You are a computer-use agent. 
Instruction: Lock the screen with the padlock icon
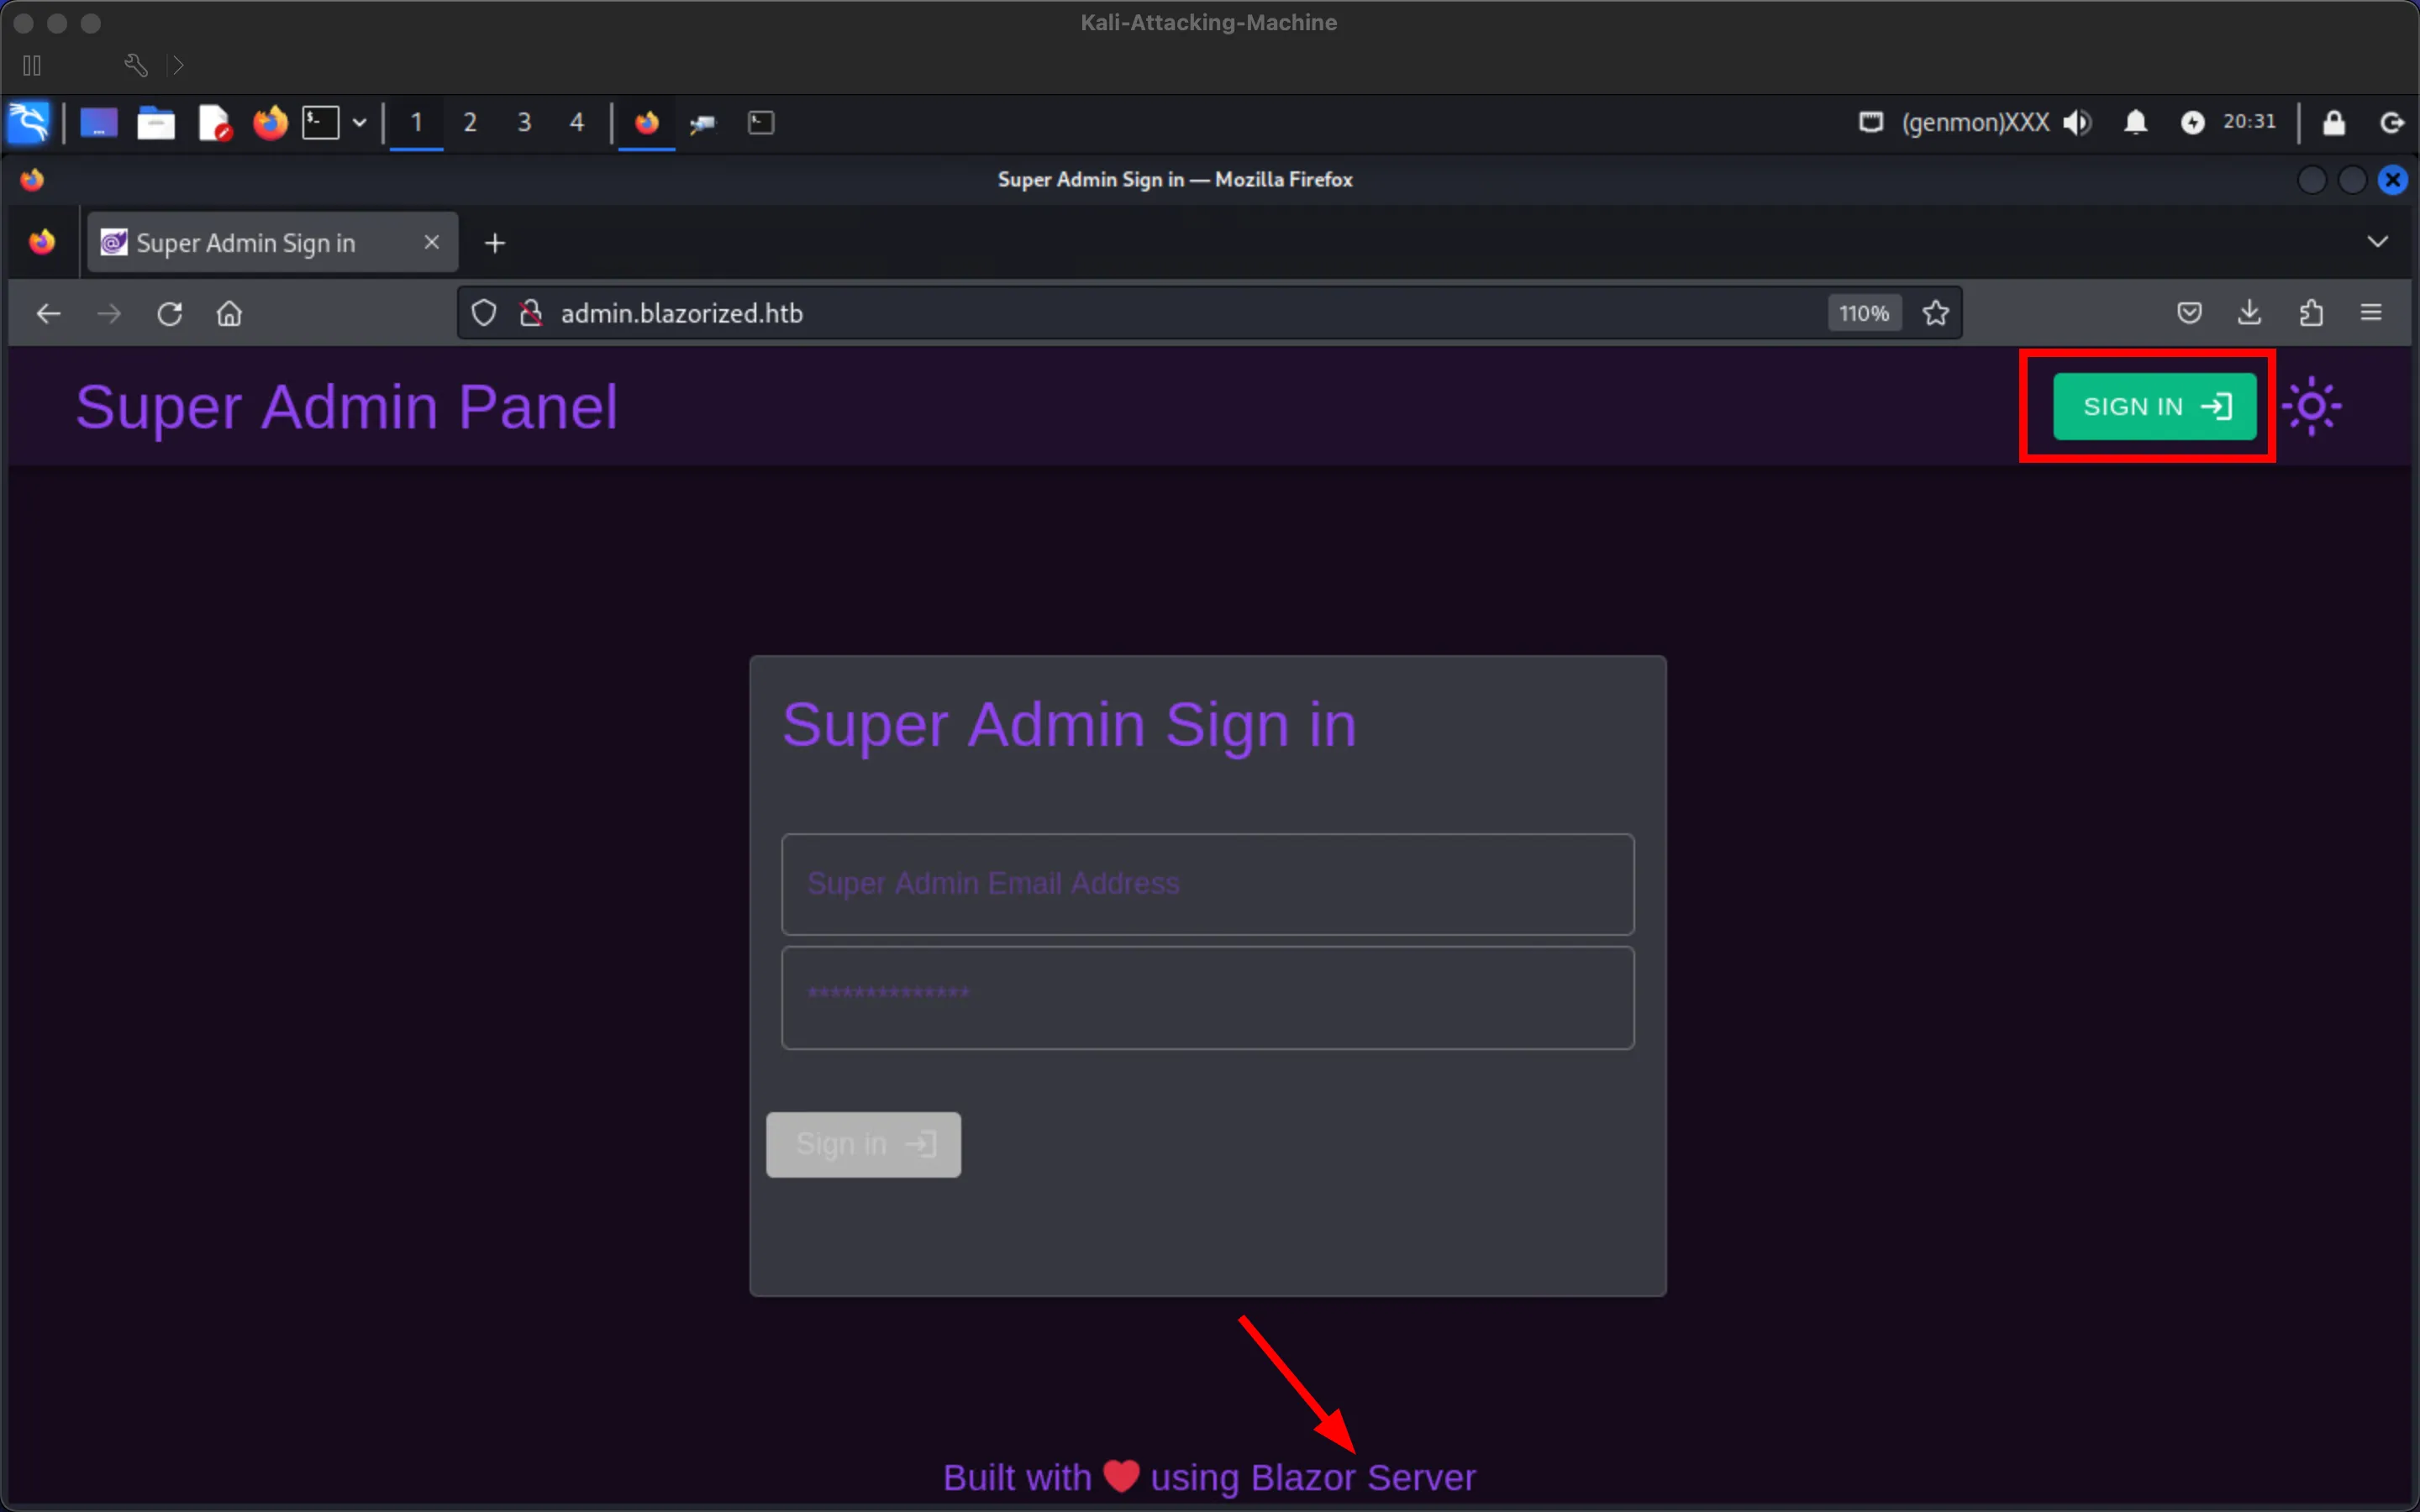[x=2334, y=122]
